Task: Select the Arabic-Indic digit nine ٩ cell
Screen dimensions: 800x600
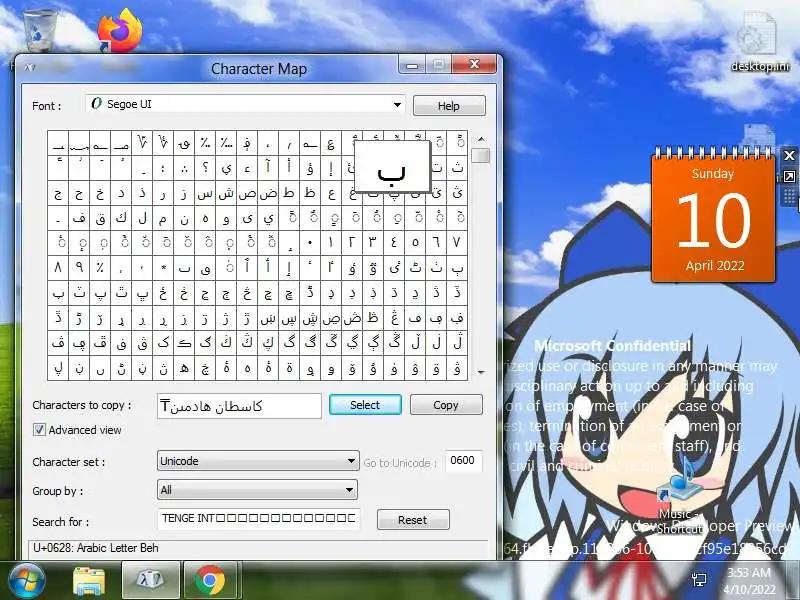Action: (x=79, y=268)
